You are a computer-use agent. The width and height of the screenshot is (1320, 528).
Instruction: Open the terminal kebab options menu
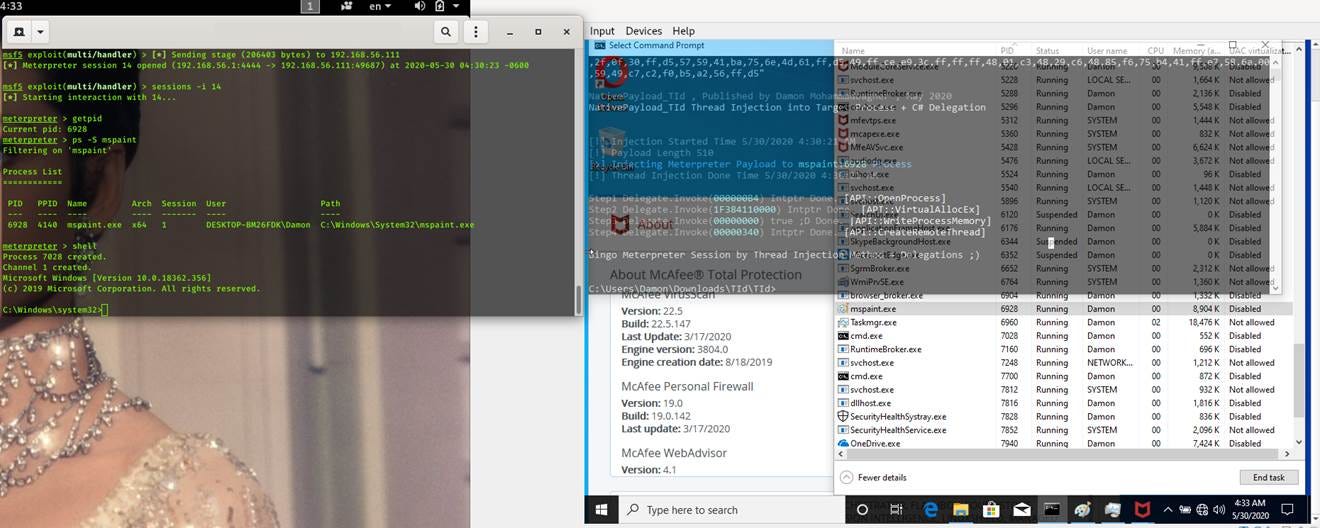tap(477, 32)
